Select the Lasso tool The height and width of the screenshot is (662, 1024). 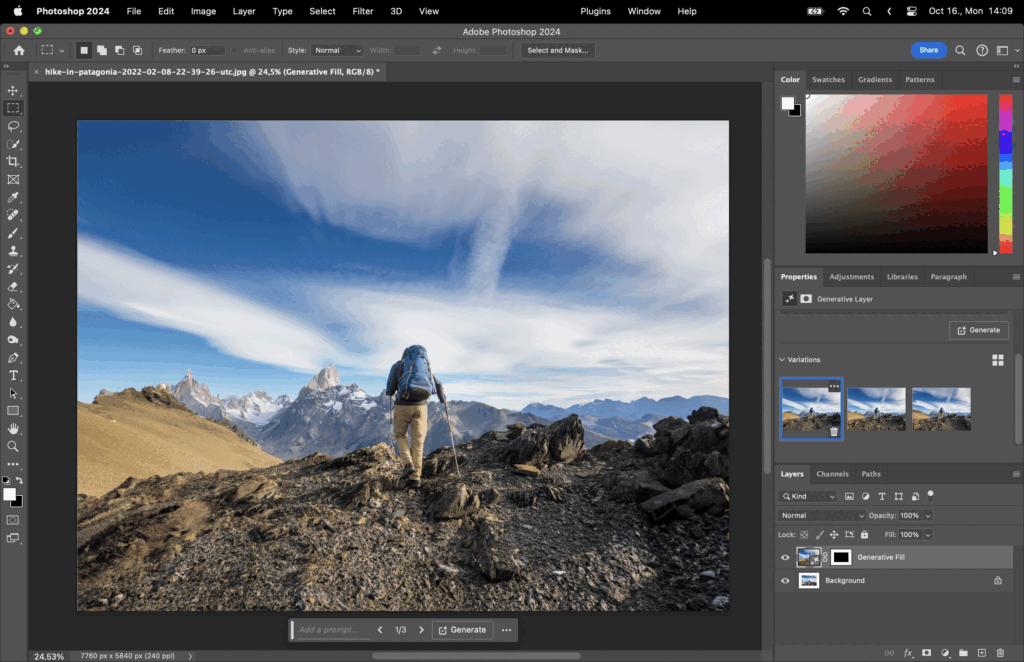pyautogui.click(x=13, y=126)
